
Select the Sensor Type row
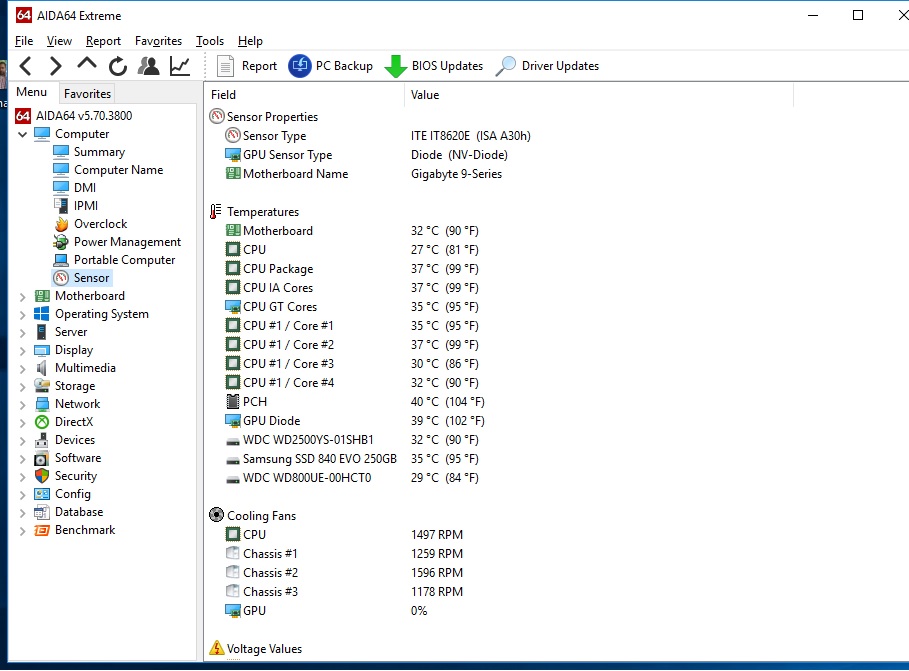point(377,136)
